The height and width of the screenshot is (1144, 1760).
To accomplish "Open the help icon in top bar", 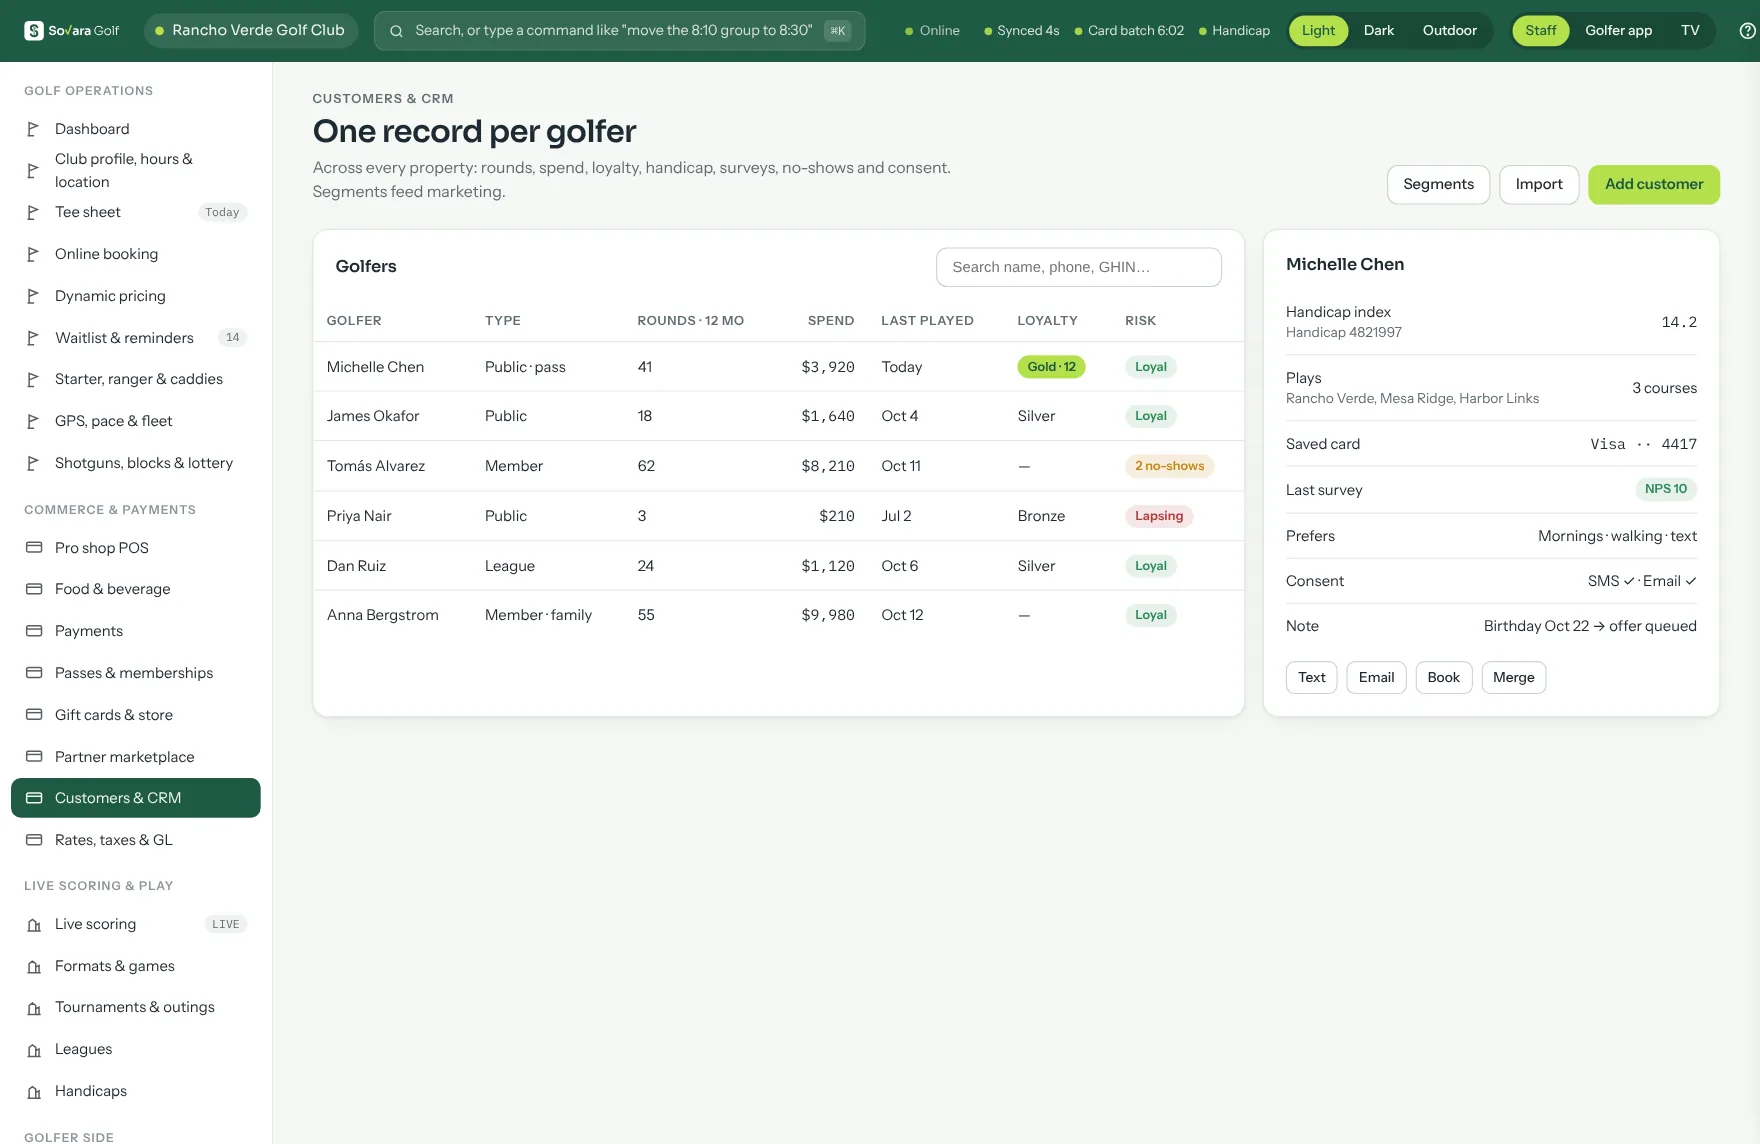I will tap(1748, 31).
